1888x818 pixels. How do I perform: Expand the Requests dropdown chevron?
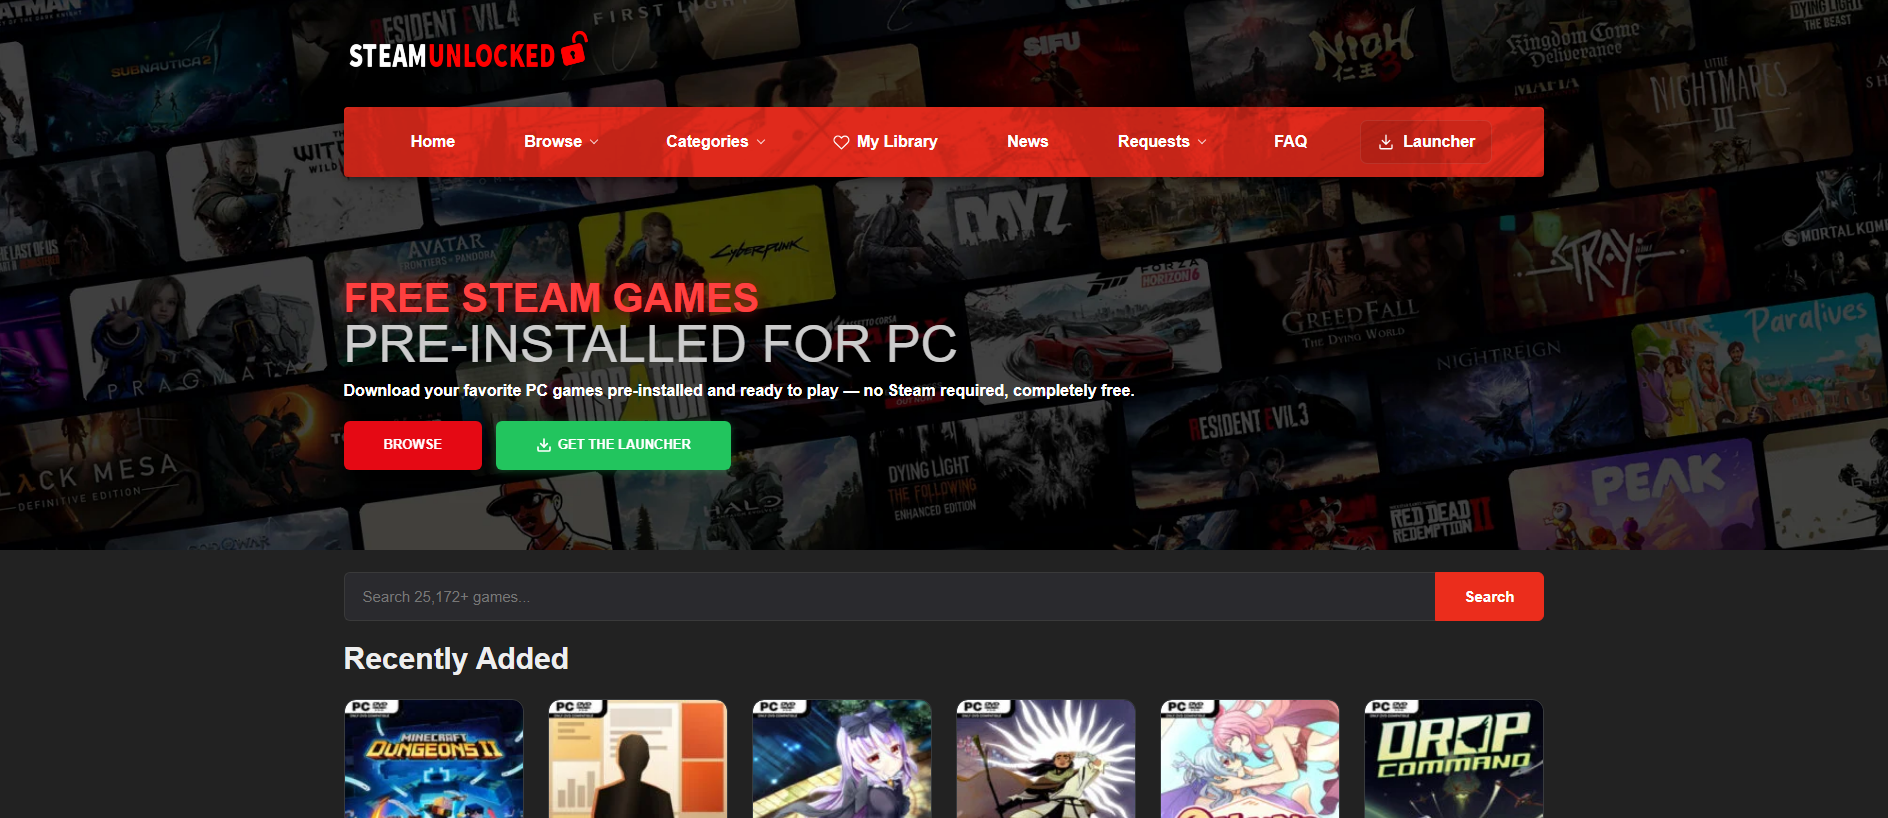(1202, 142)
